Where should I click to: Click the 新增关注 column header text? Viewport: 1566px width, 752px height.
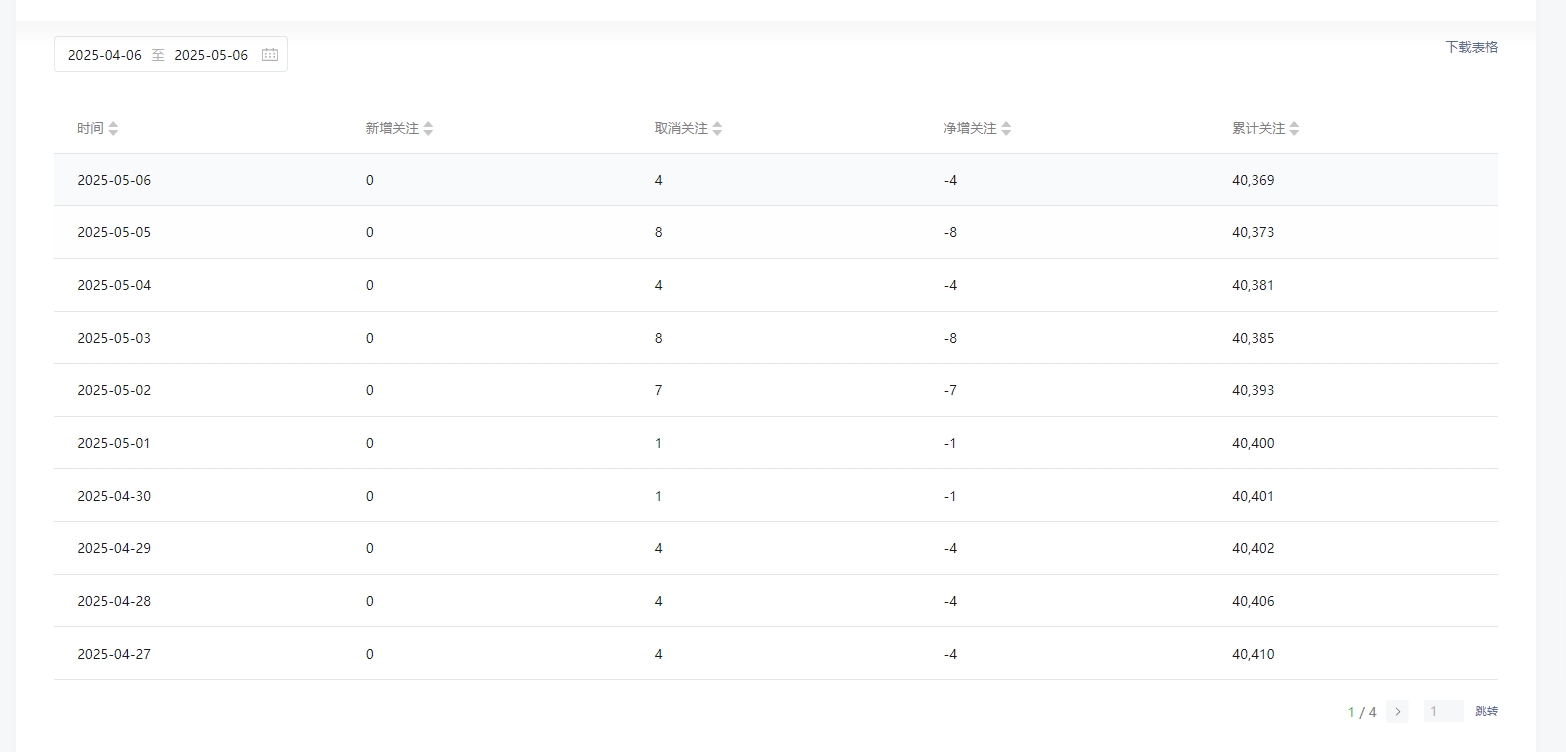[392, 129]
